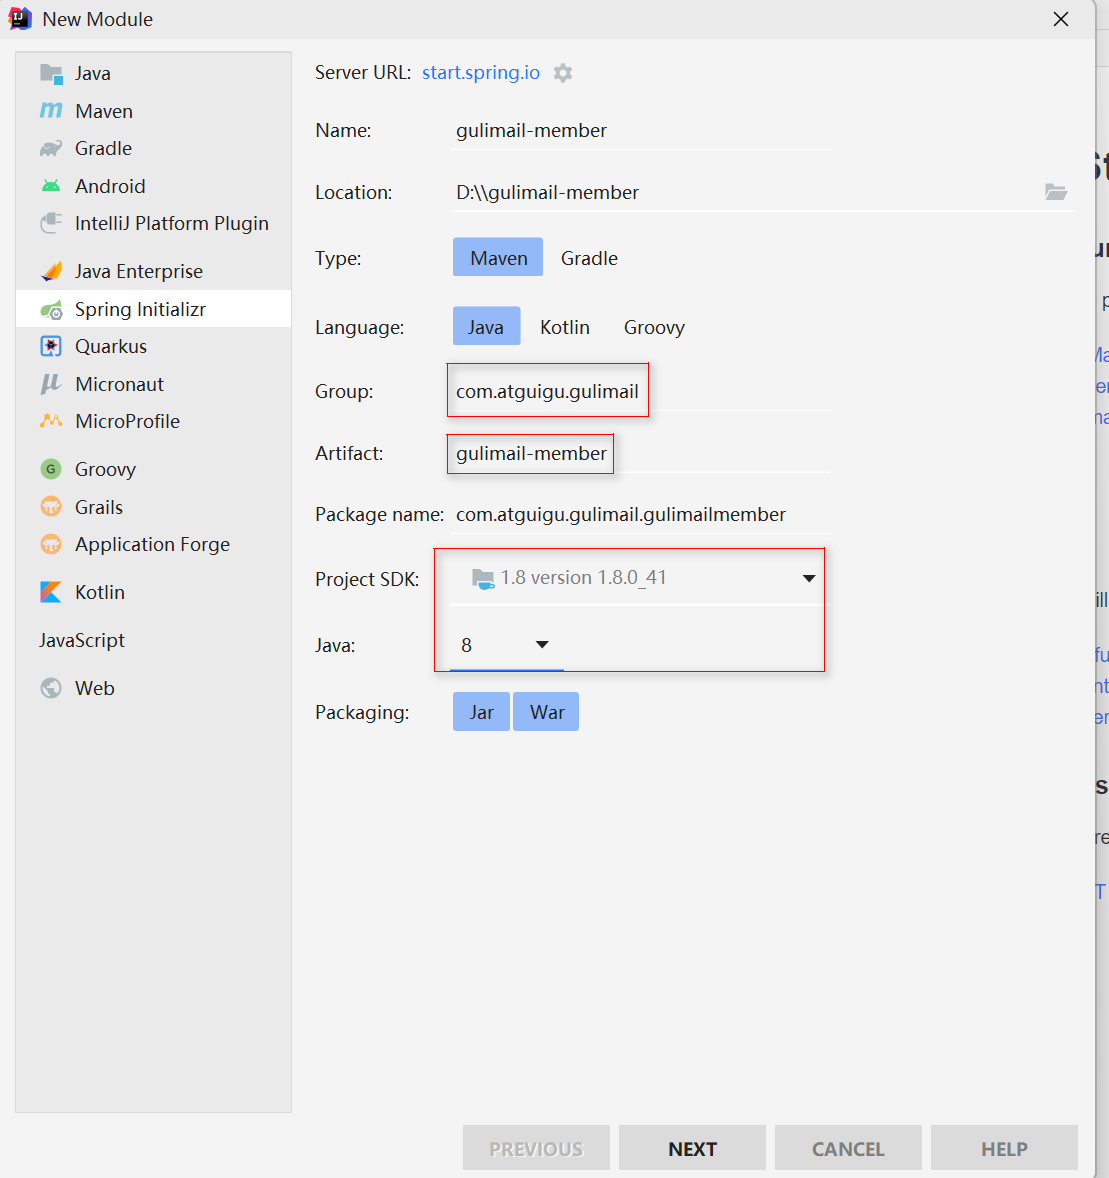Screen dimensions: 1109x1178
Task: Click the CANCEL button
Action: tap(848, 1148)
